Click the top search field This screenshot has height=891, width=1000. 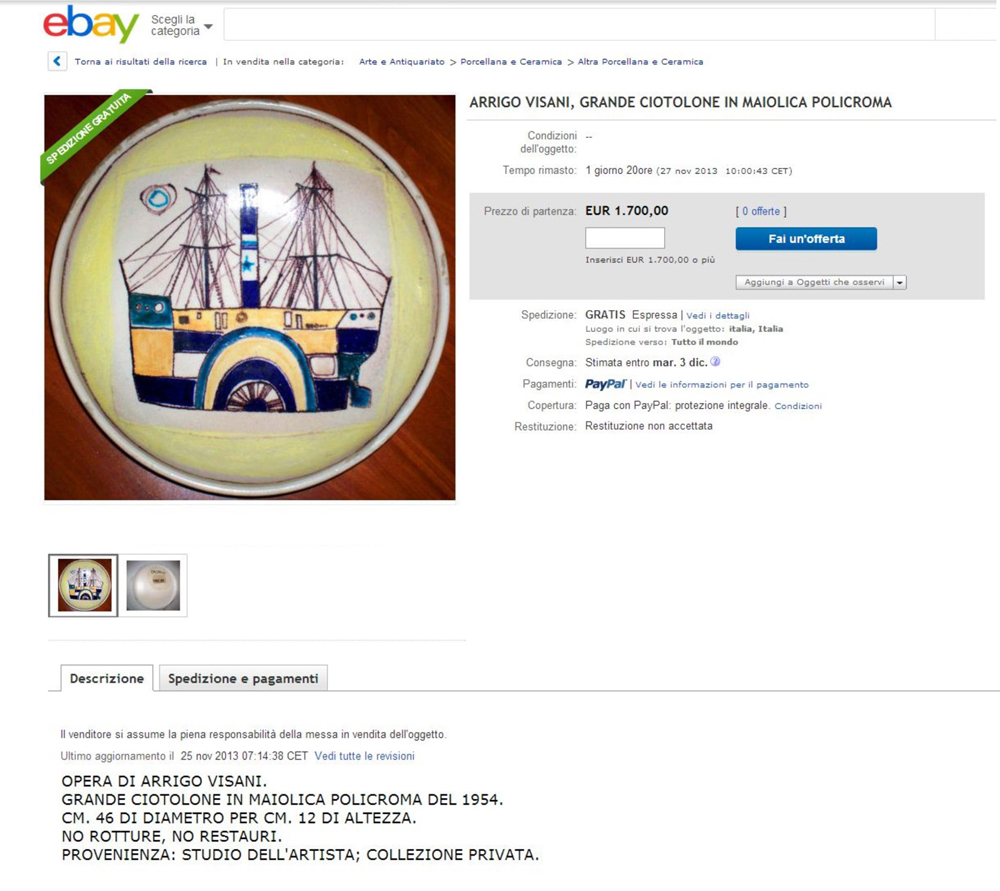[579, 25]
